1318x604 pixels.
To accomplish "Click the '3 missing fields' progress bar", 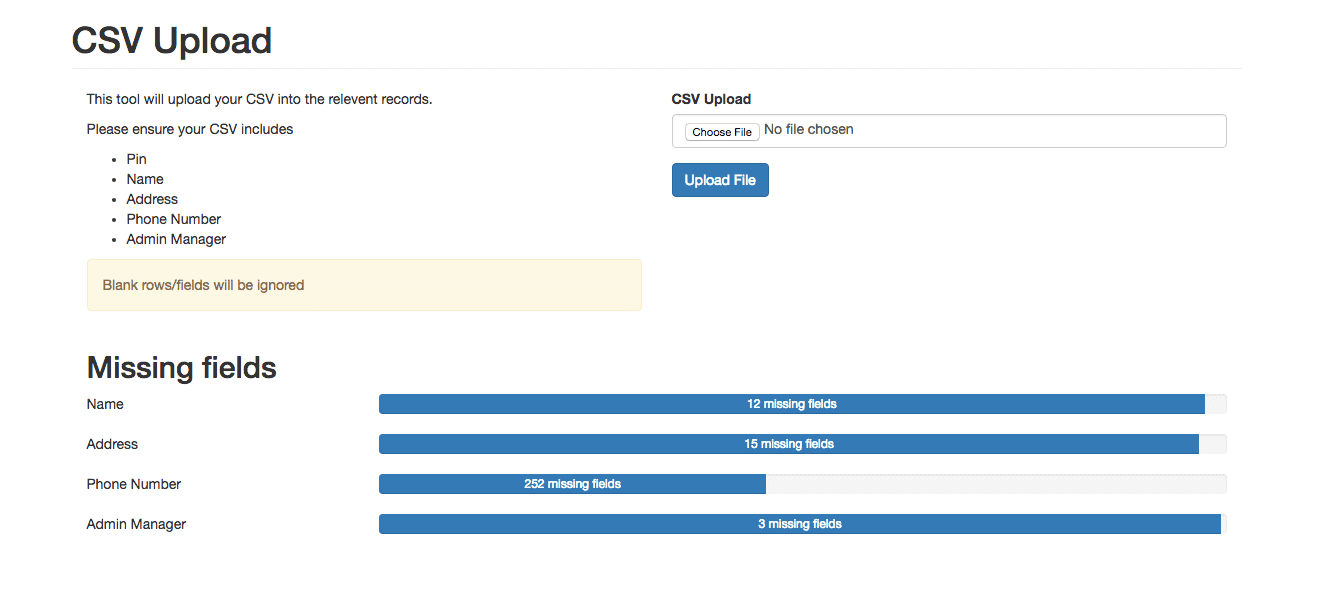I will point(799,524).
